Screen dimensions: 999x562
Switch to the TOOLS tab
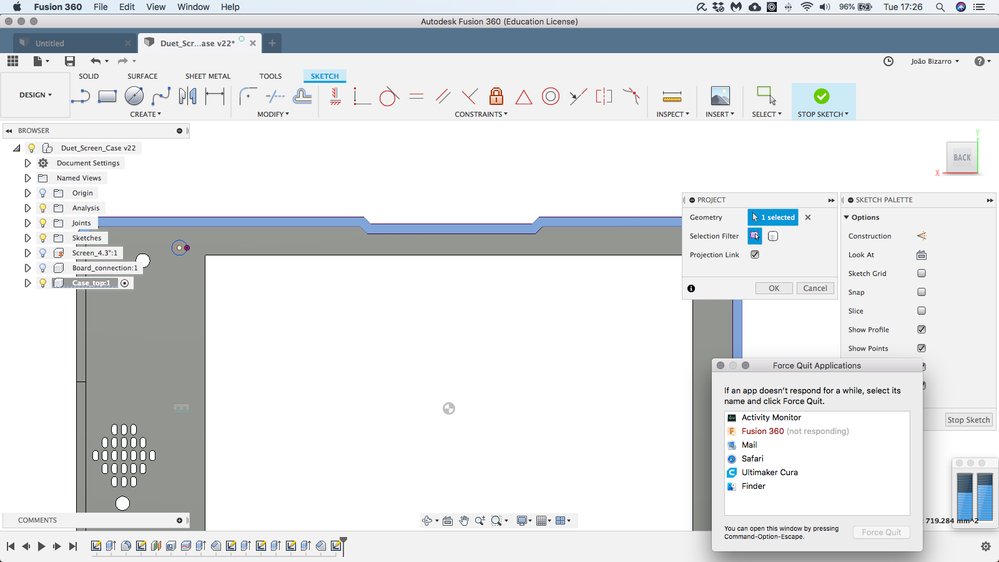click(x=270, y=76)
